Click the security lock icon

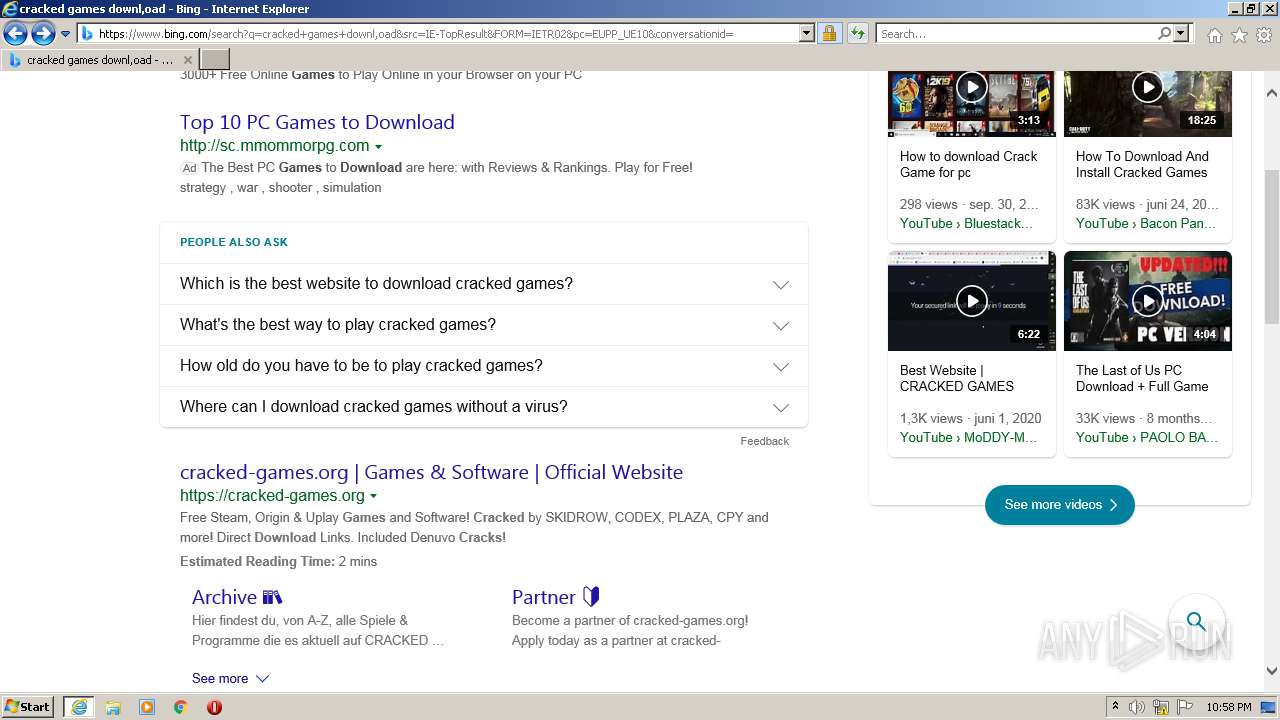[x=829, y=34]
